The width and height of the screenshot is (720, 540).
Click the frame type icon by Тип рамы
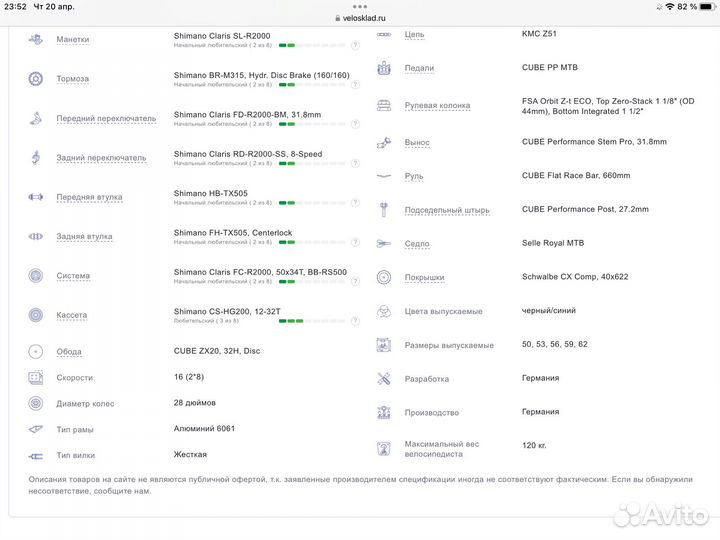[x=36, y=430]
